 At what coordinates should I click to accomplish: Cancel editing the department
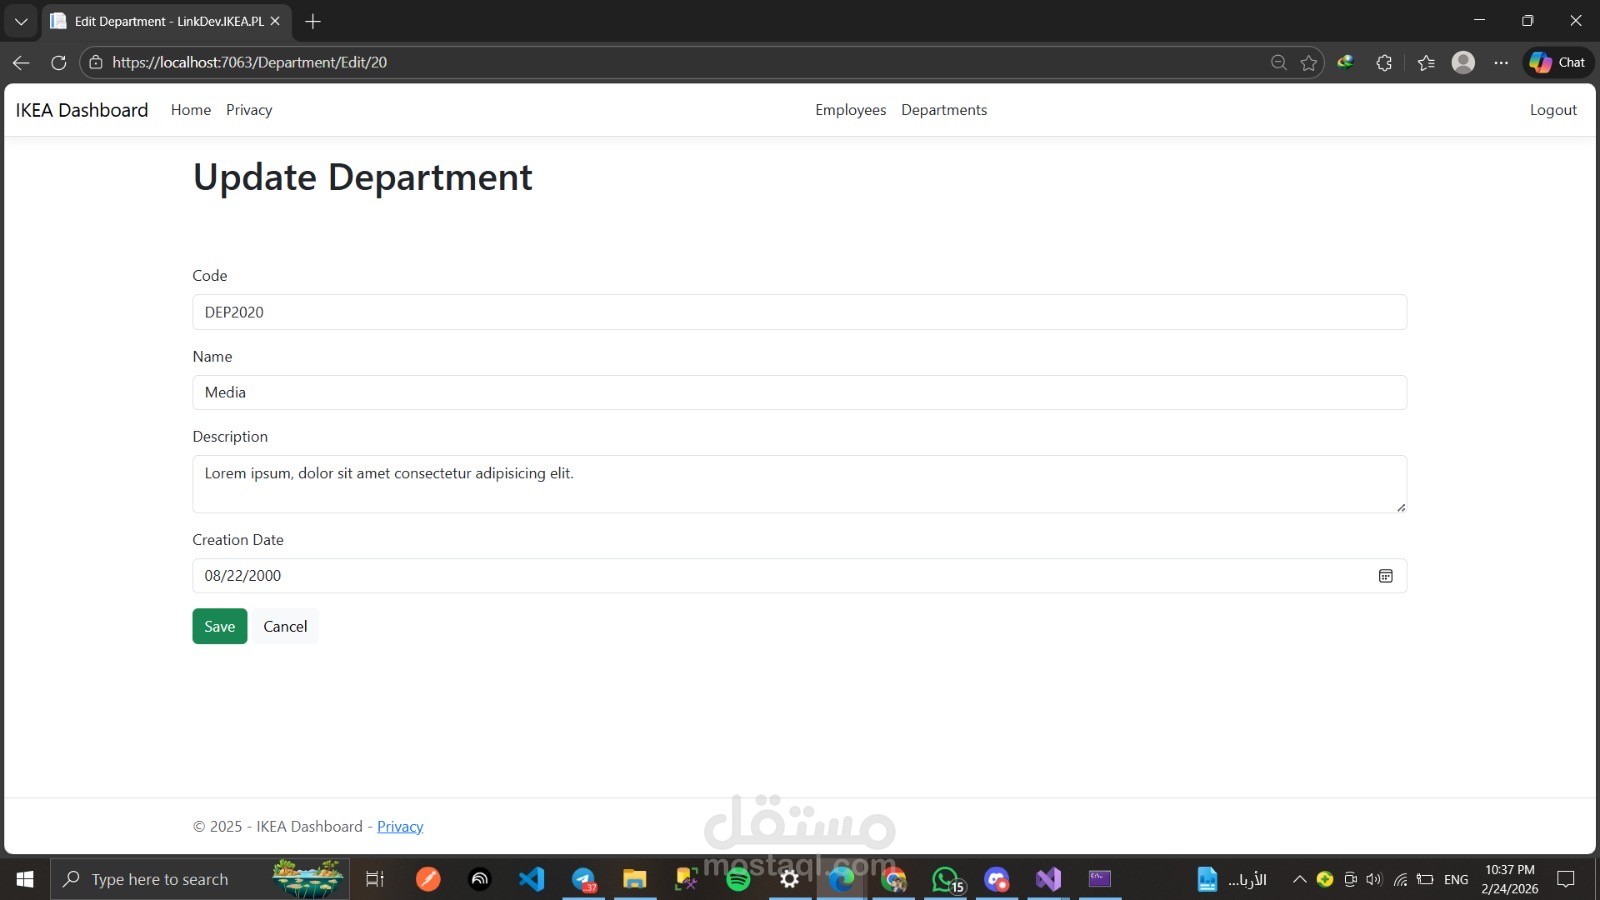pyautogui.click(x=285, y=626)
